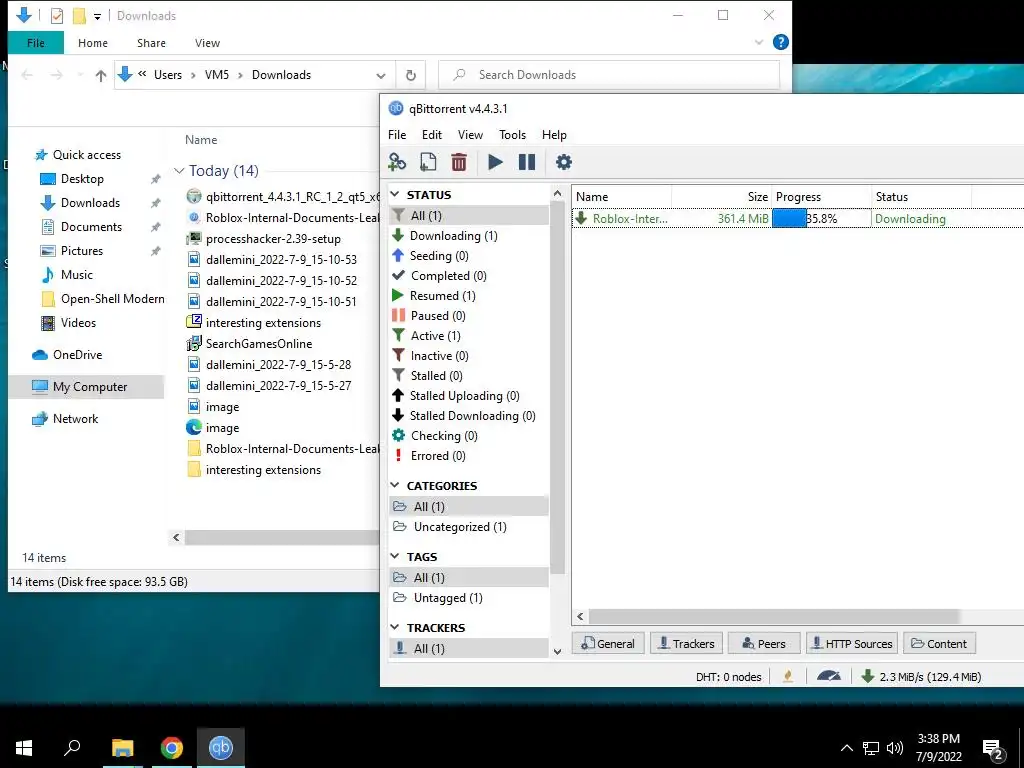The image size is (1024, 768).
Task: Click the red Delete torrent trash icon
Action: [x=459, y=162]
